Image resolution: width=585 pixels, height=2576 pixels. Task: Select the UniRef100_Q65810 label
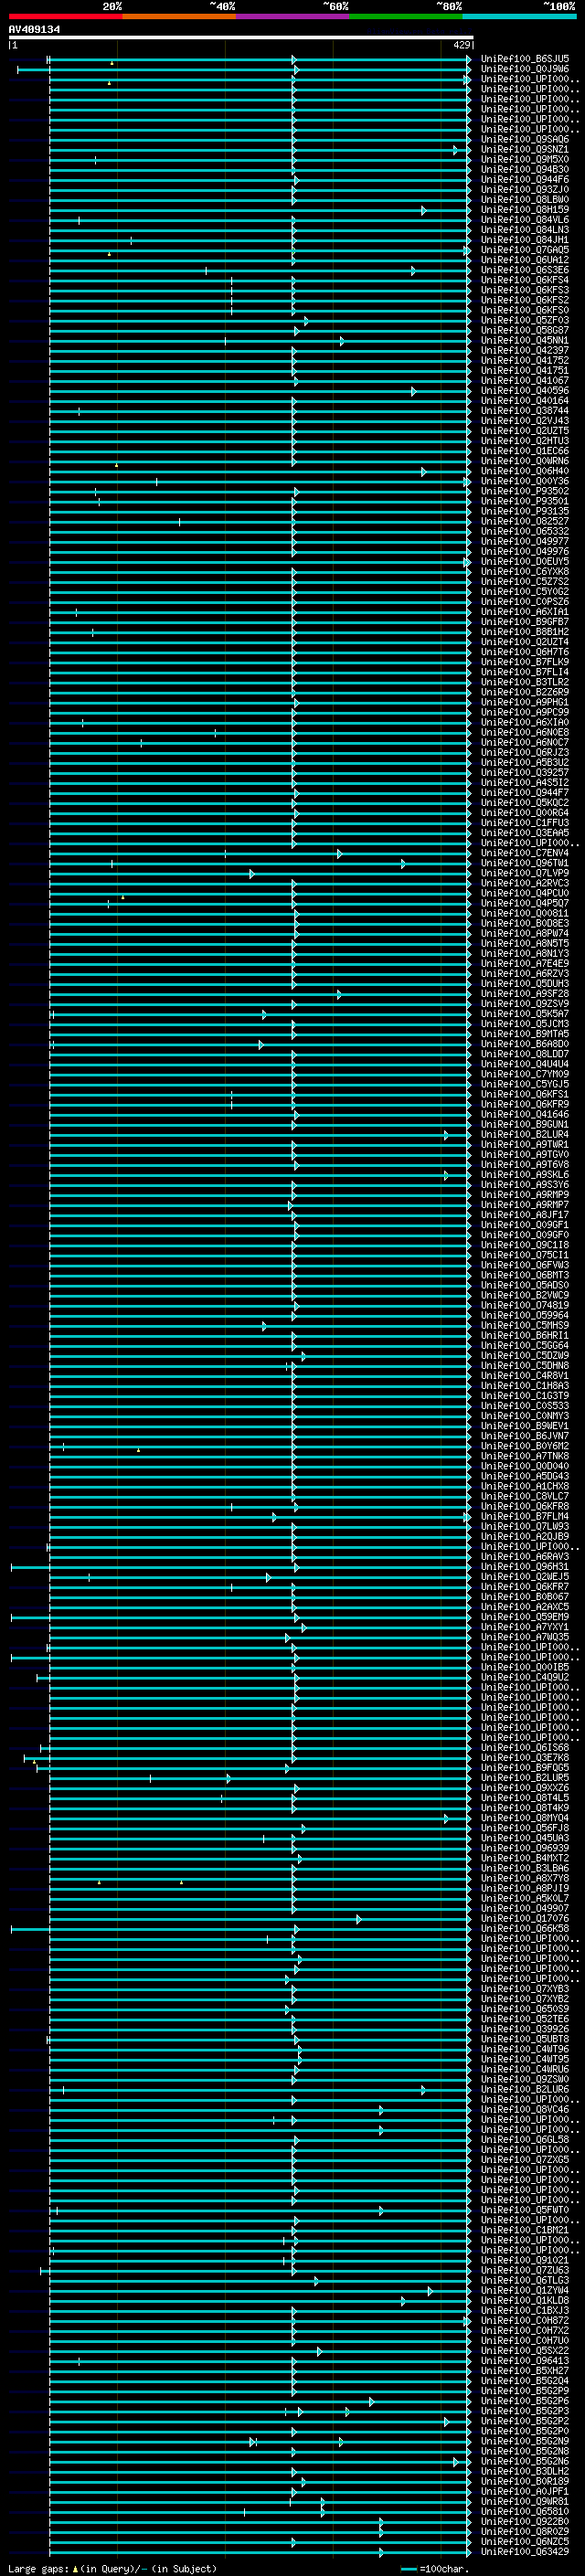click(525, 2511)
